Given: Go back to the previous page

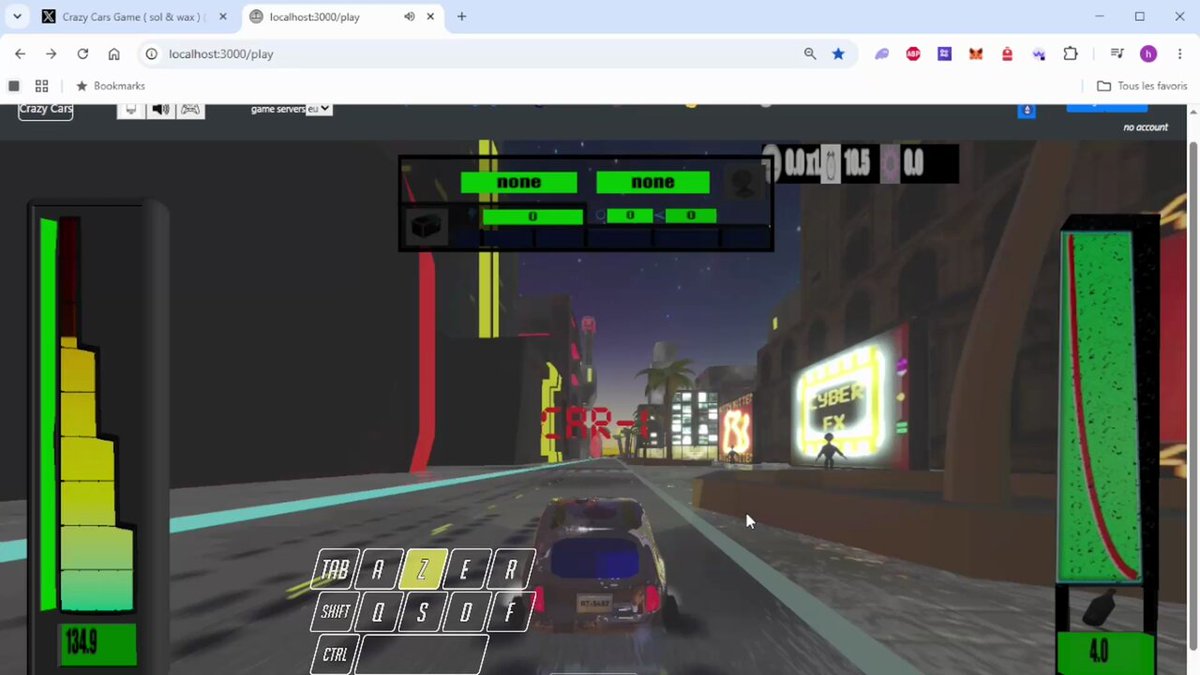Looking at the screenshot, I should click(21, 54).
